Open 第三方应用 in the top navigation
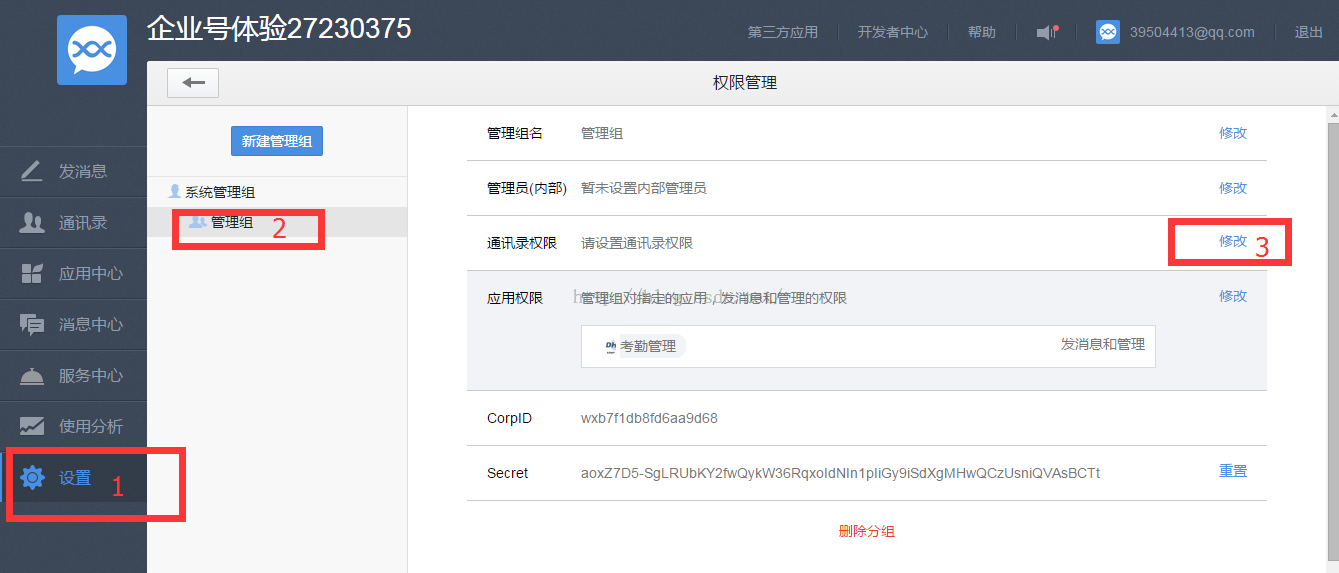Image resolution: width=1339 pixels, height=573 pixels. click(783, 32)
